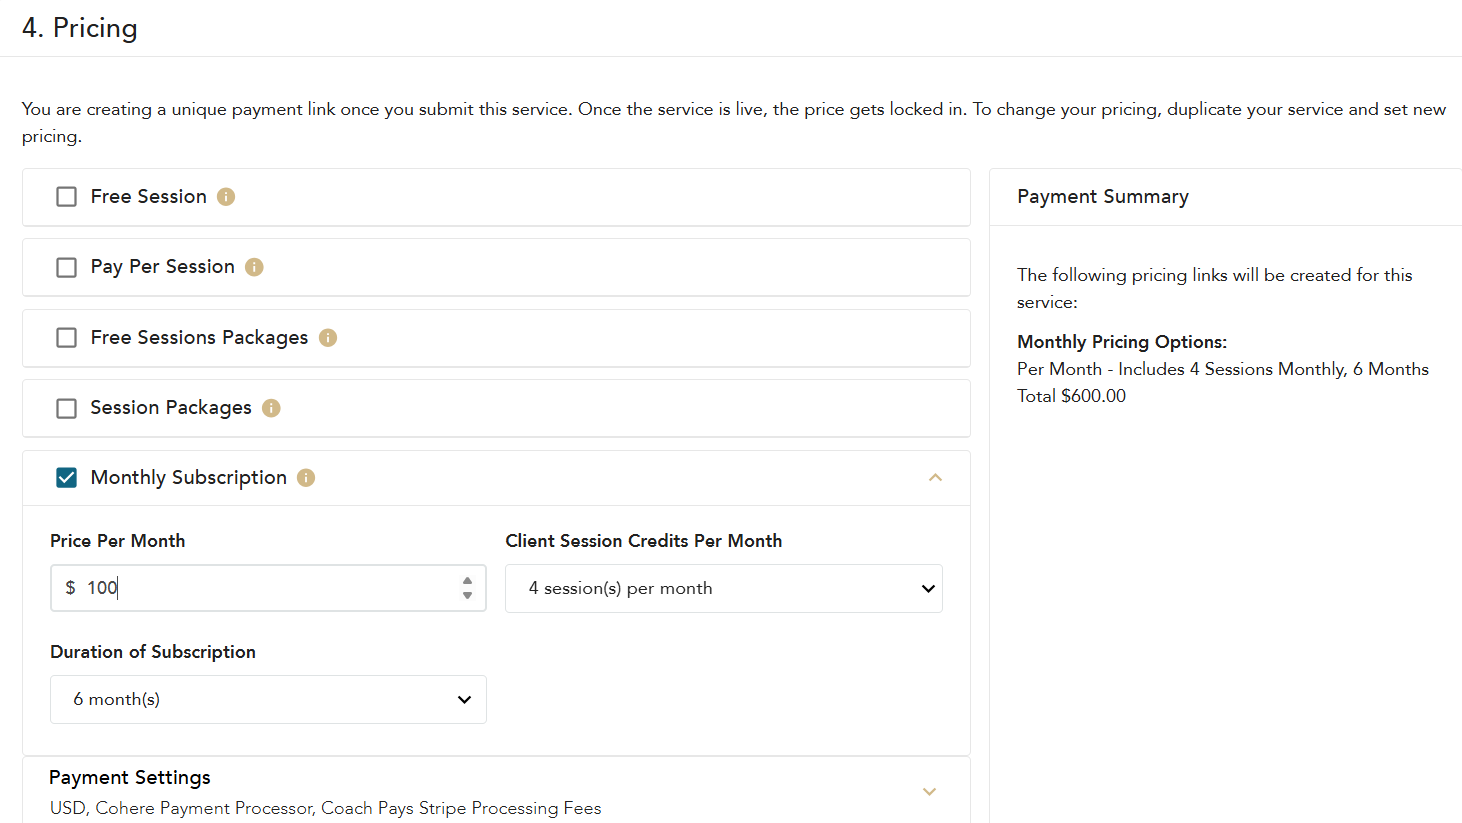Open the Duration of Subscription dropdown
Screen dimensions: 1462x823
(x=268, y=699)
